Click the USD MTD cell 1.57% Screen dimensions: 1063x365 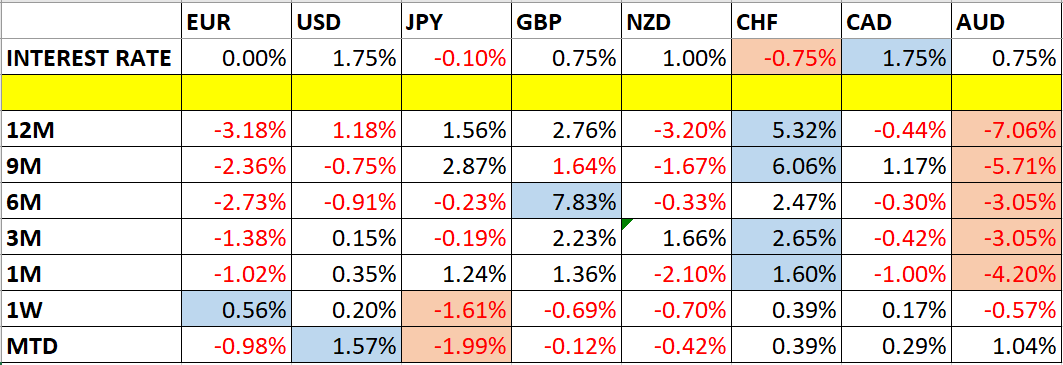tap(346, 347)
